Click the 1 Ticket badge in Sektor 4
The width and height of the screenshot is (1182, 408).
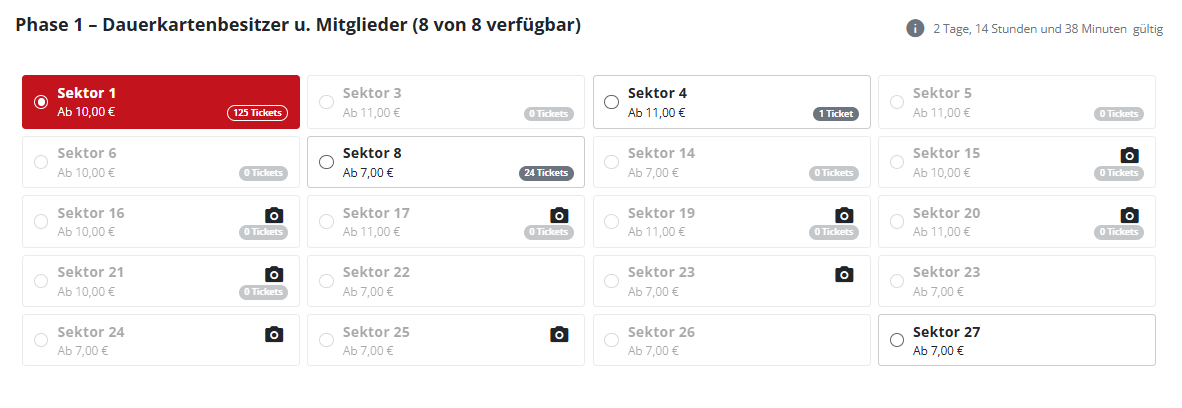[x=835, y=114]
